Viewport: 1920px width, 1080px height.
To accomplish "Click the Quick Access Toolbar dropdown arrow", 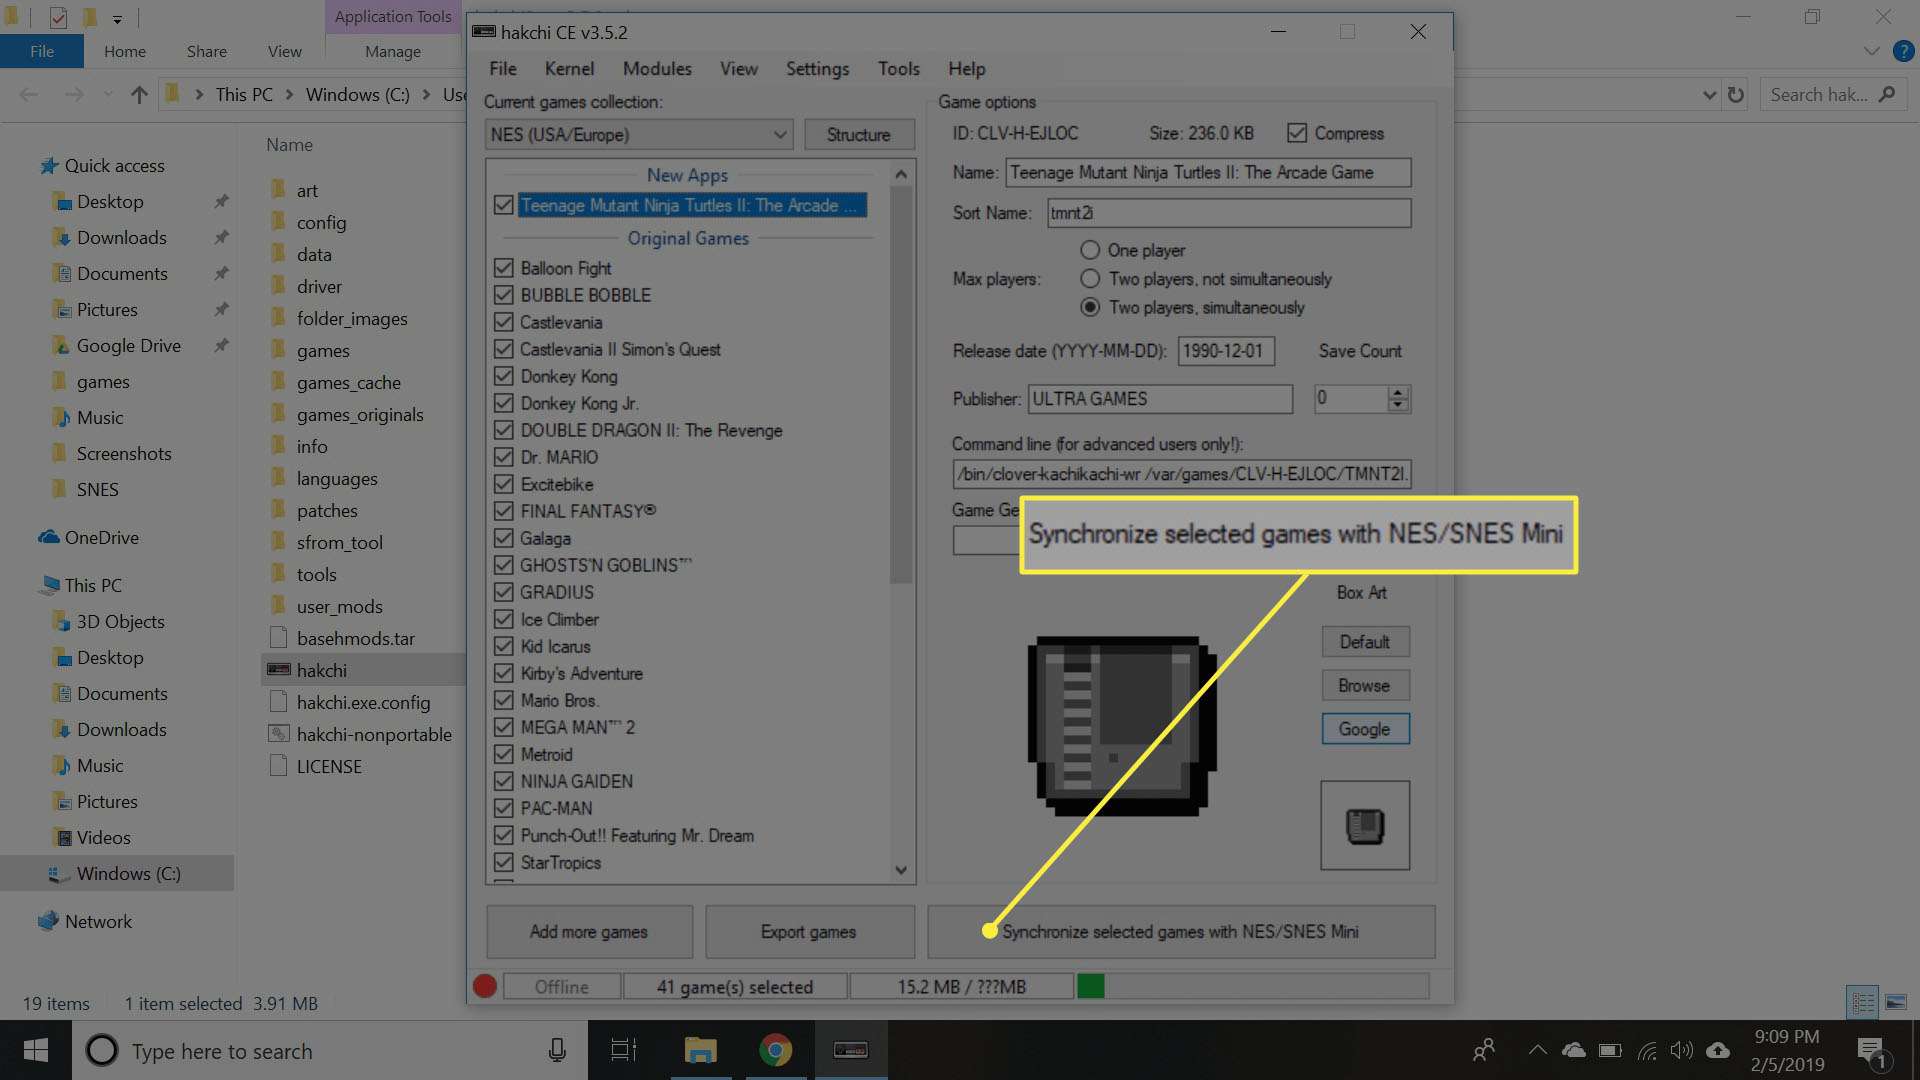I will 117,18.
